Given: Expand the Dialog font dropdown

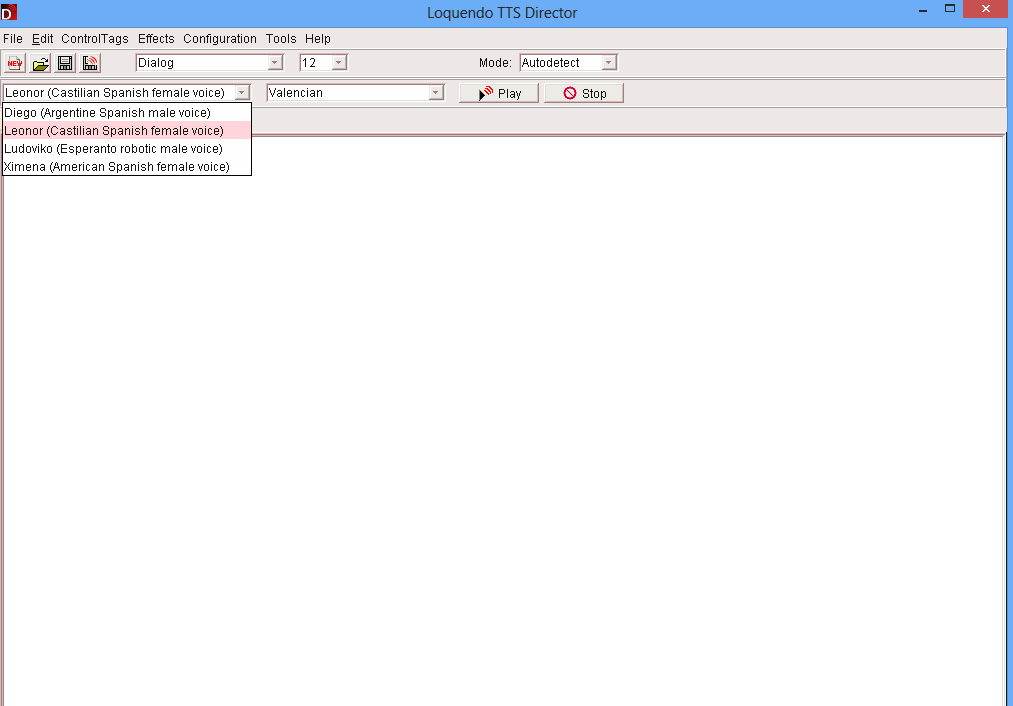Looking at the screenshot, I should tap(275, 63).
